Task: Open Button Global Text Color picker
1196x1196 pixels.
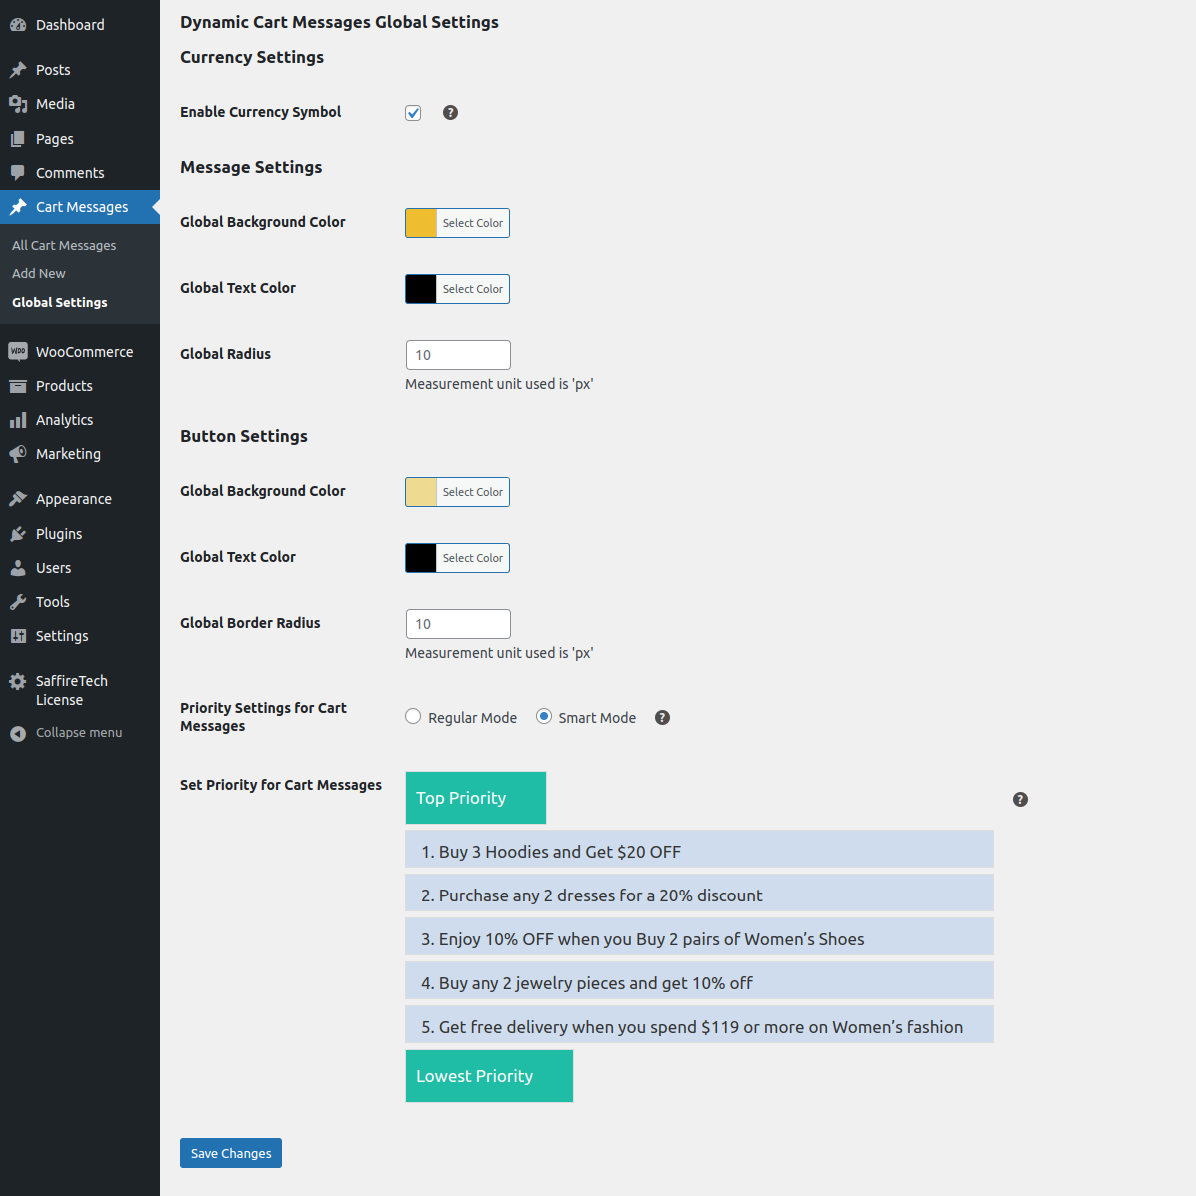Action: pyautogui.click(x=472, y=558)
